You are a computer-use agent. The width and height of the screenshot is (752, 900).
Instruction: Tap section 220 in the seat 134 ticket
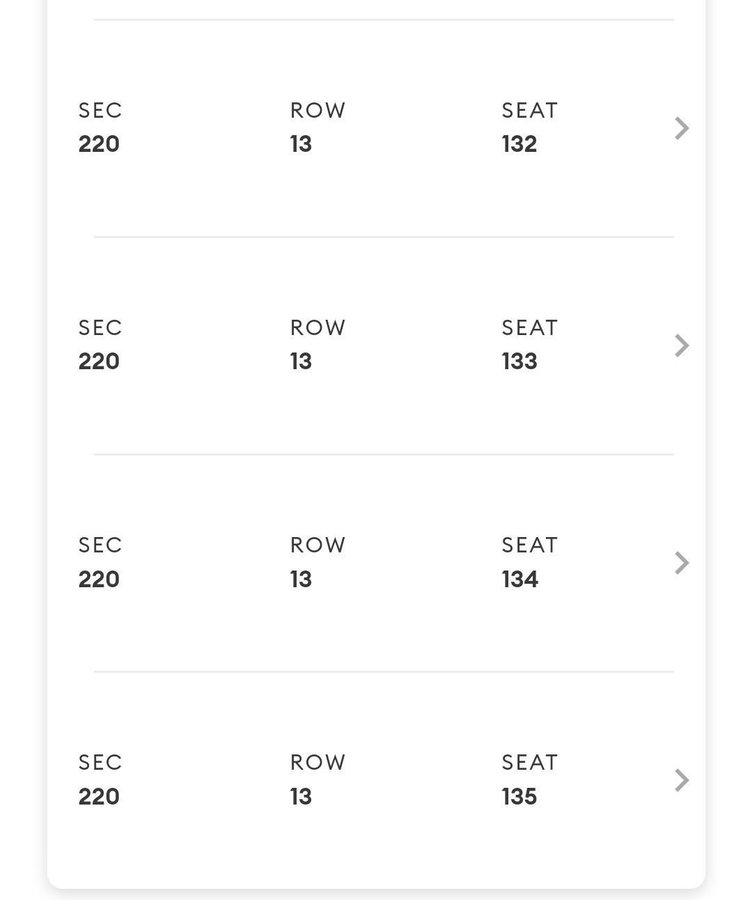point(99,579)
